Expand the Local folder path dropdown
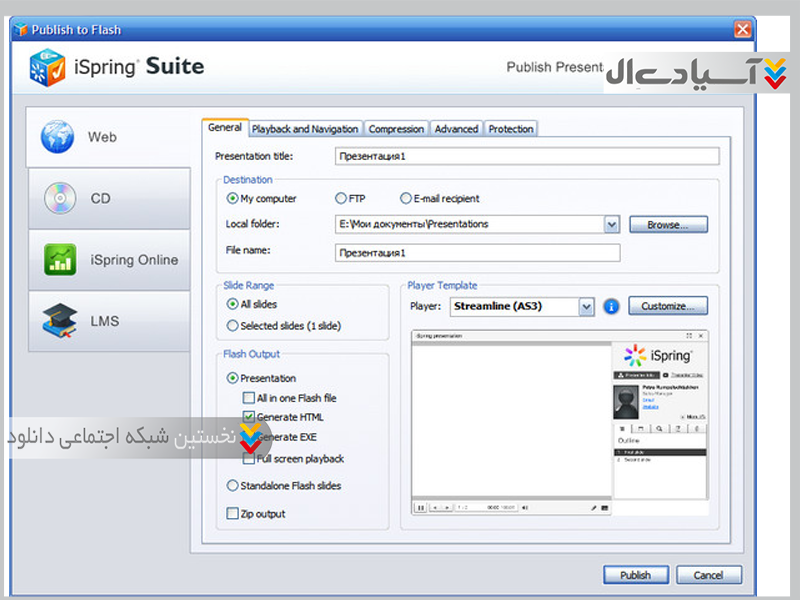Viewport: 800px width, 600px height. [x=612, y=225]
